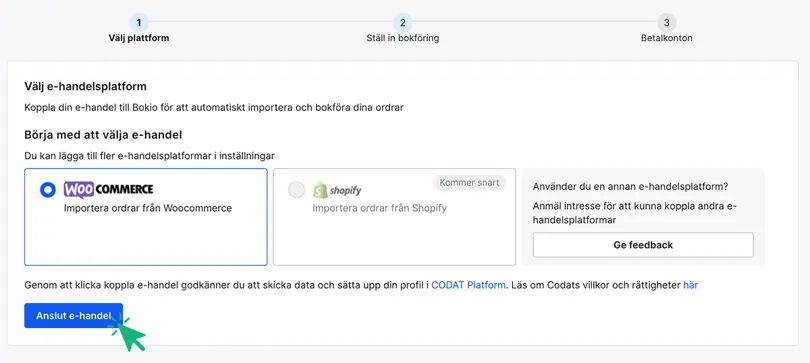Click the 'Betalkonton' step label
810x363 pixels.
point(667,38)
